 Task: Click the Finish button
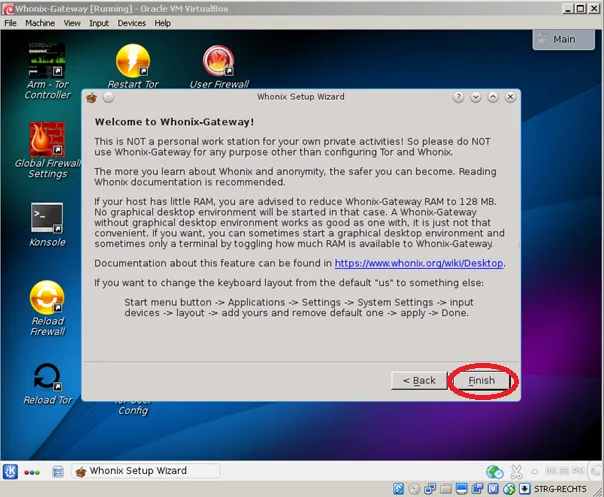pyautogui.click(x=482, y=381)
